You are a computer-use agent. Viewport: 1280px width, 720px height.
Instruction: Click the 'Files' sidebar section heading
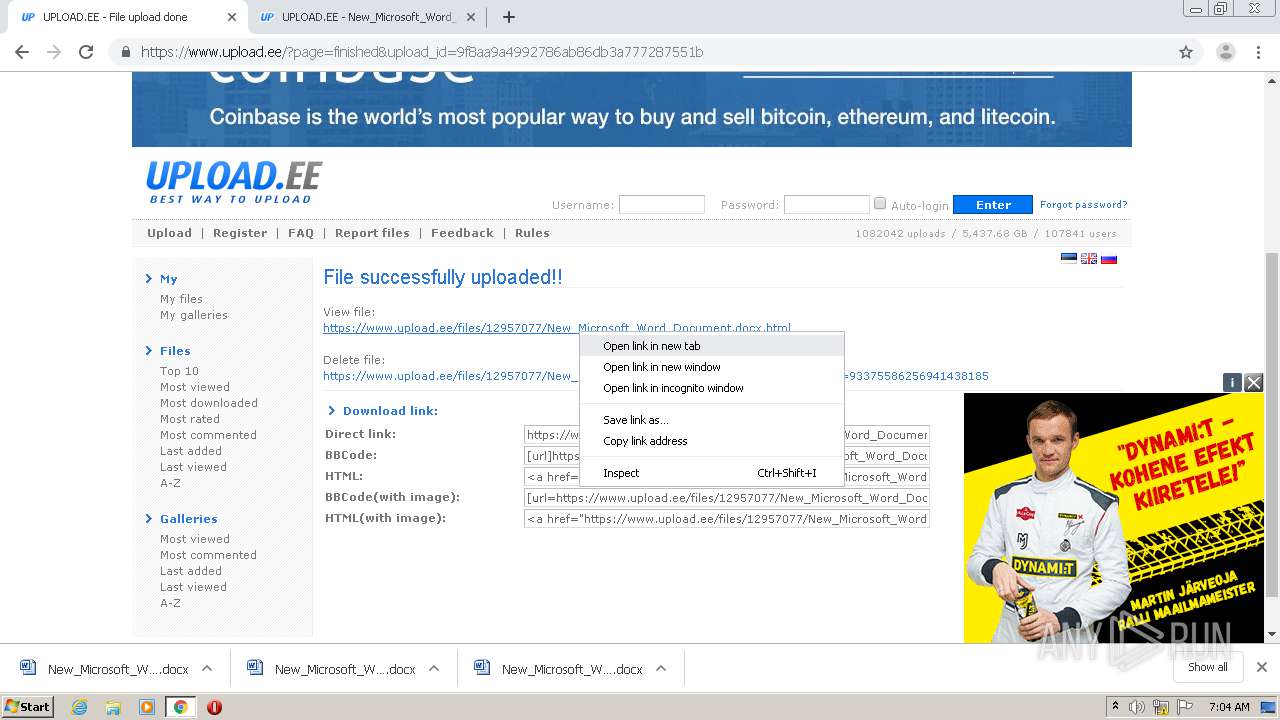[175, 351]
